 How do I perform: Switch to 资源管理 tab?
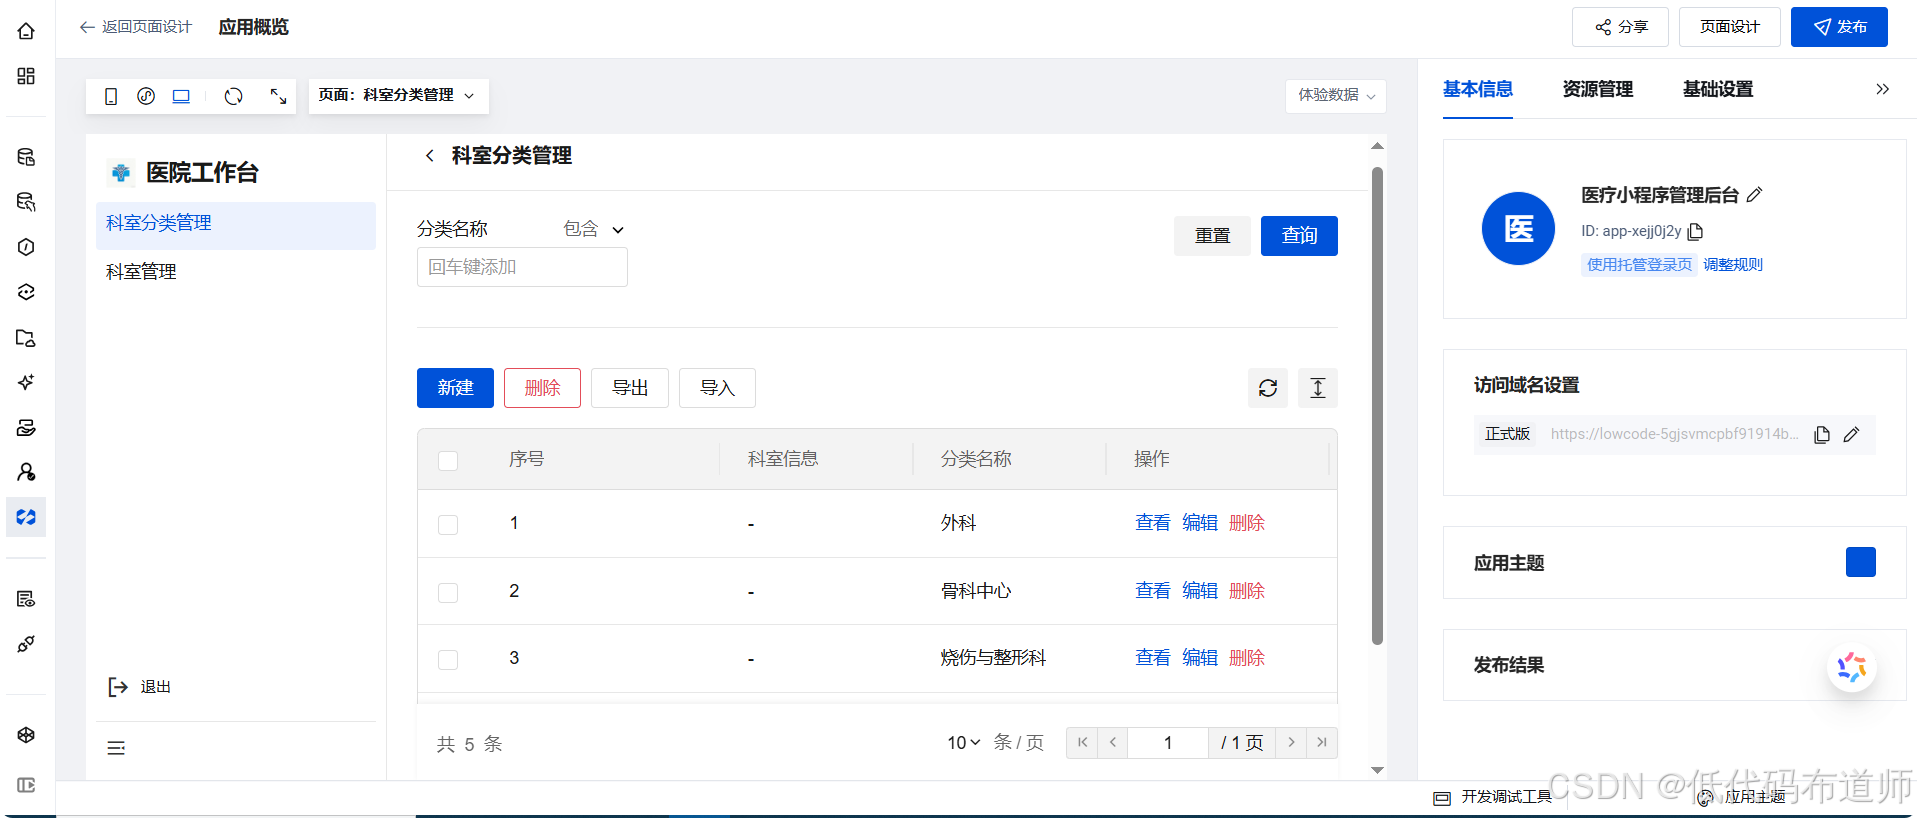(1598, 89)
